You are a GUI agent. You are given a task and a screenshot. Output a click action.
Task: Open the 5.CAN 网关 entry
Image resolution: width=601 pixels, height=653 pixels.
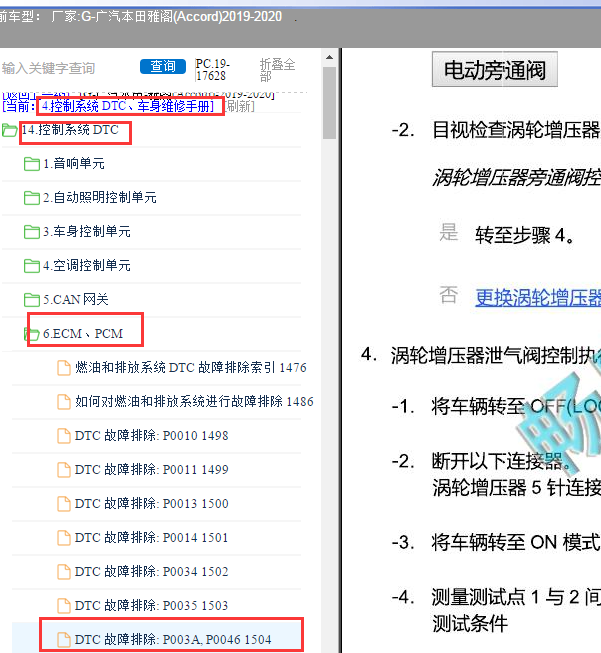(76, 299)
